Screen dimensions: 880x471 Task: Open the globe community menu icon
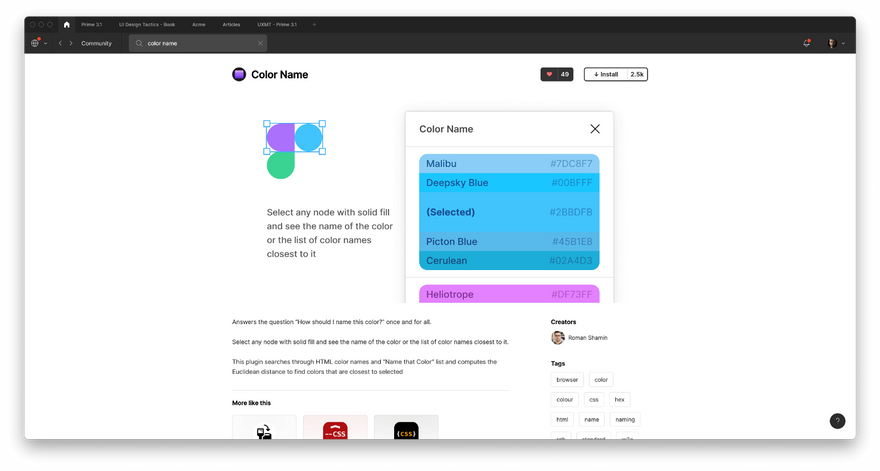coord(35,43)
